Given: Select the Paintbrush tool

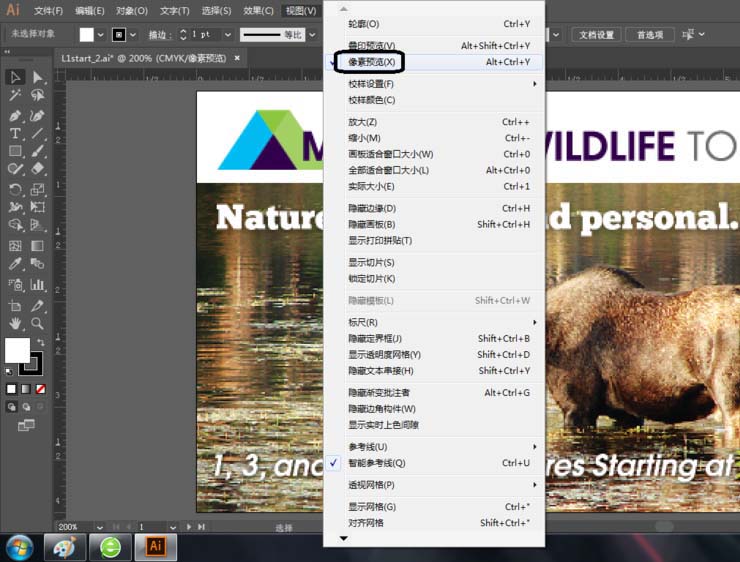Looking at the screenshot, I should pos(37,151).
